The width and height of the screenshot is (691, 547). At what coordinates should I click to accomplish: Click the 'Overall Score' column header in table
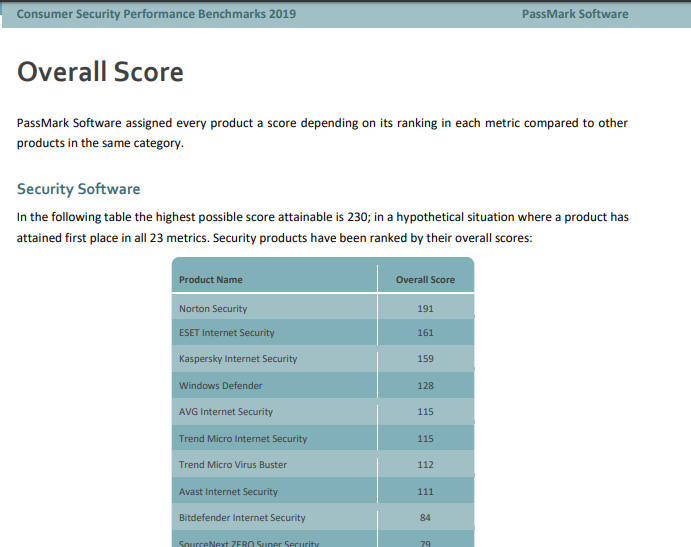click(425, 279)
